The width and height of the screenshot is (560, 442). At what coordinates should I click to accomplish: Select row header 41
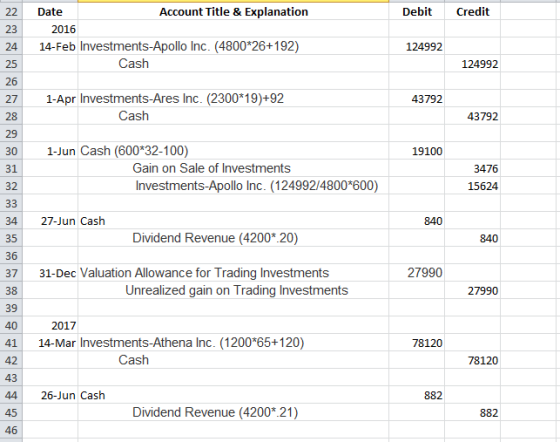(11, 343)
